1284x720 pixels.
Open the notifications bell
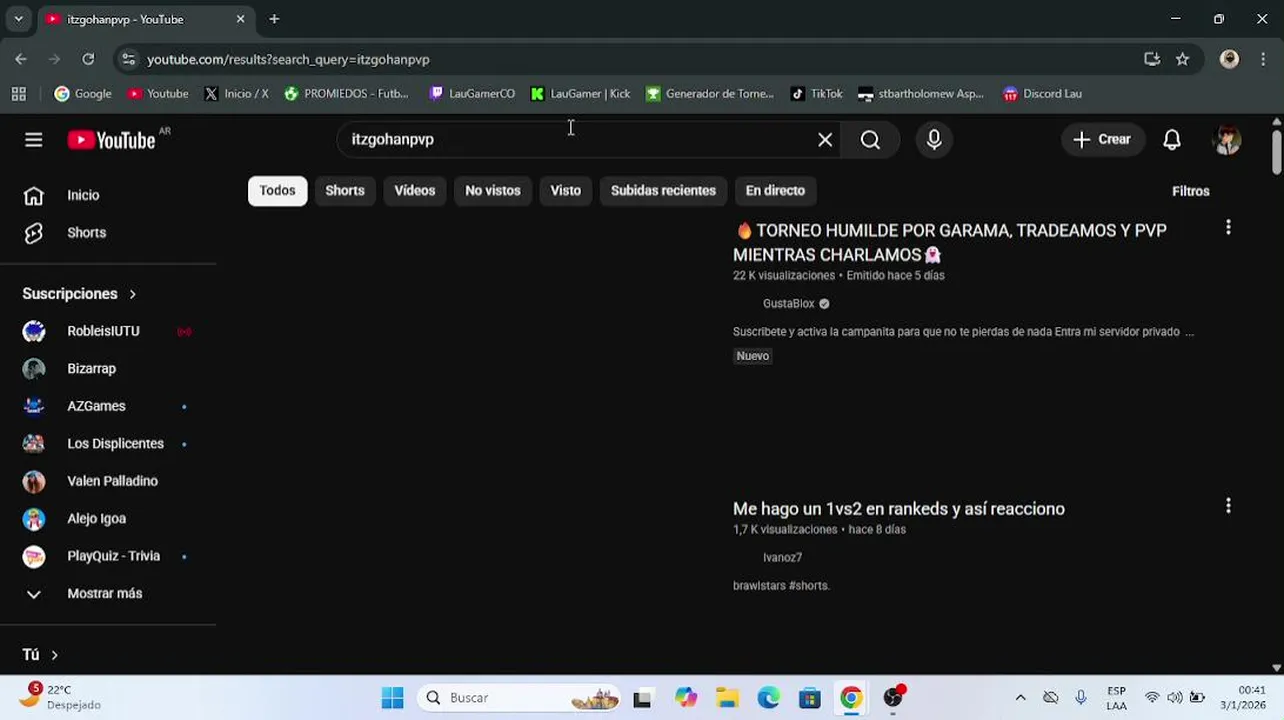[x=1172, y=140]
